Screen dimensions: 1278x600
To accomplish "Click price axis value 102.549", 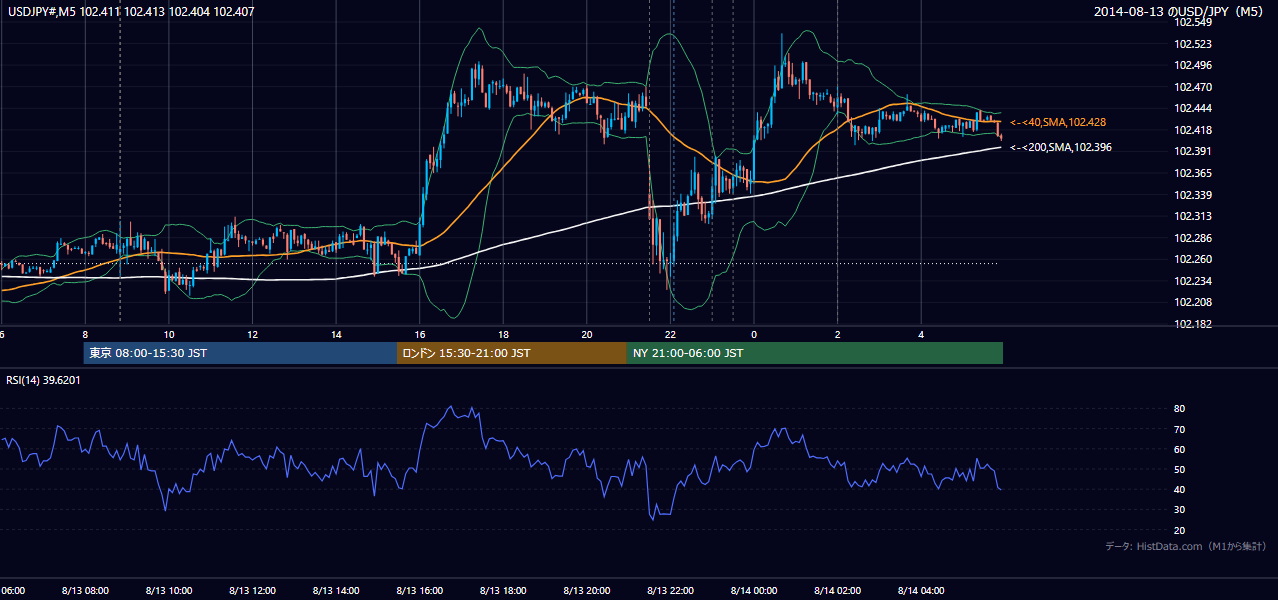I will coord(1192,22).
